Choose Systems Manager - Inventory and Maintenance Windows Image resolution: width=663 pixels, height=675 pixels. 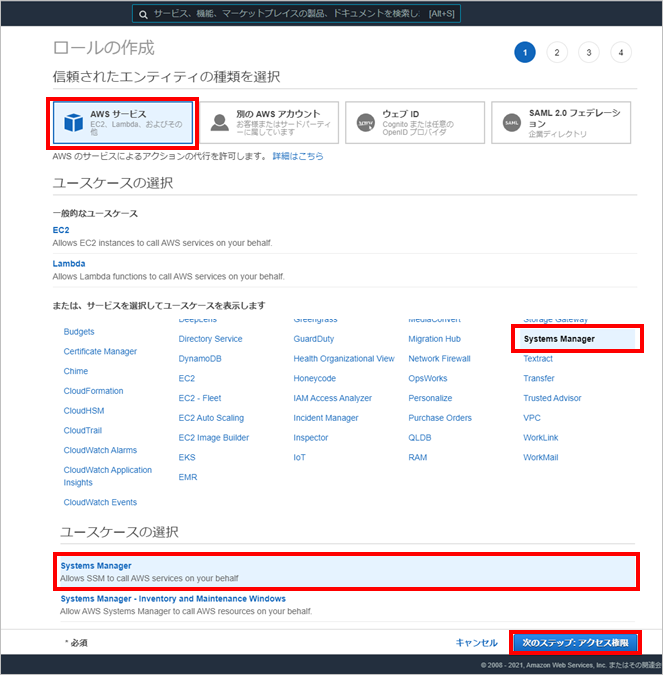(173, 599)
